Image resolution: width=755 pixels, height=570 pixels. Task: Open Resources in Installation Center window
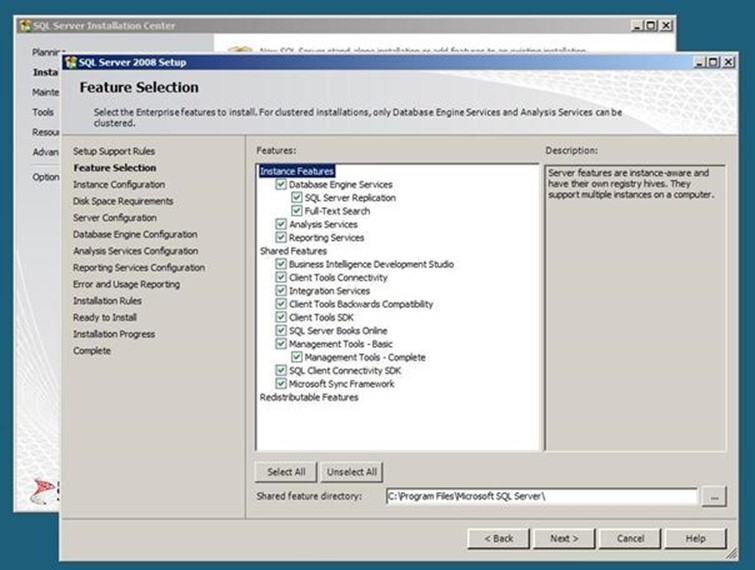(x=46, y=132)
